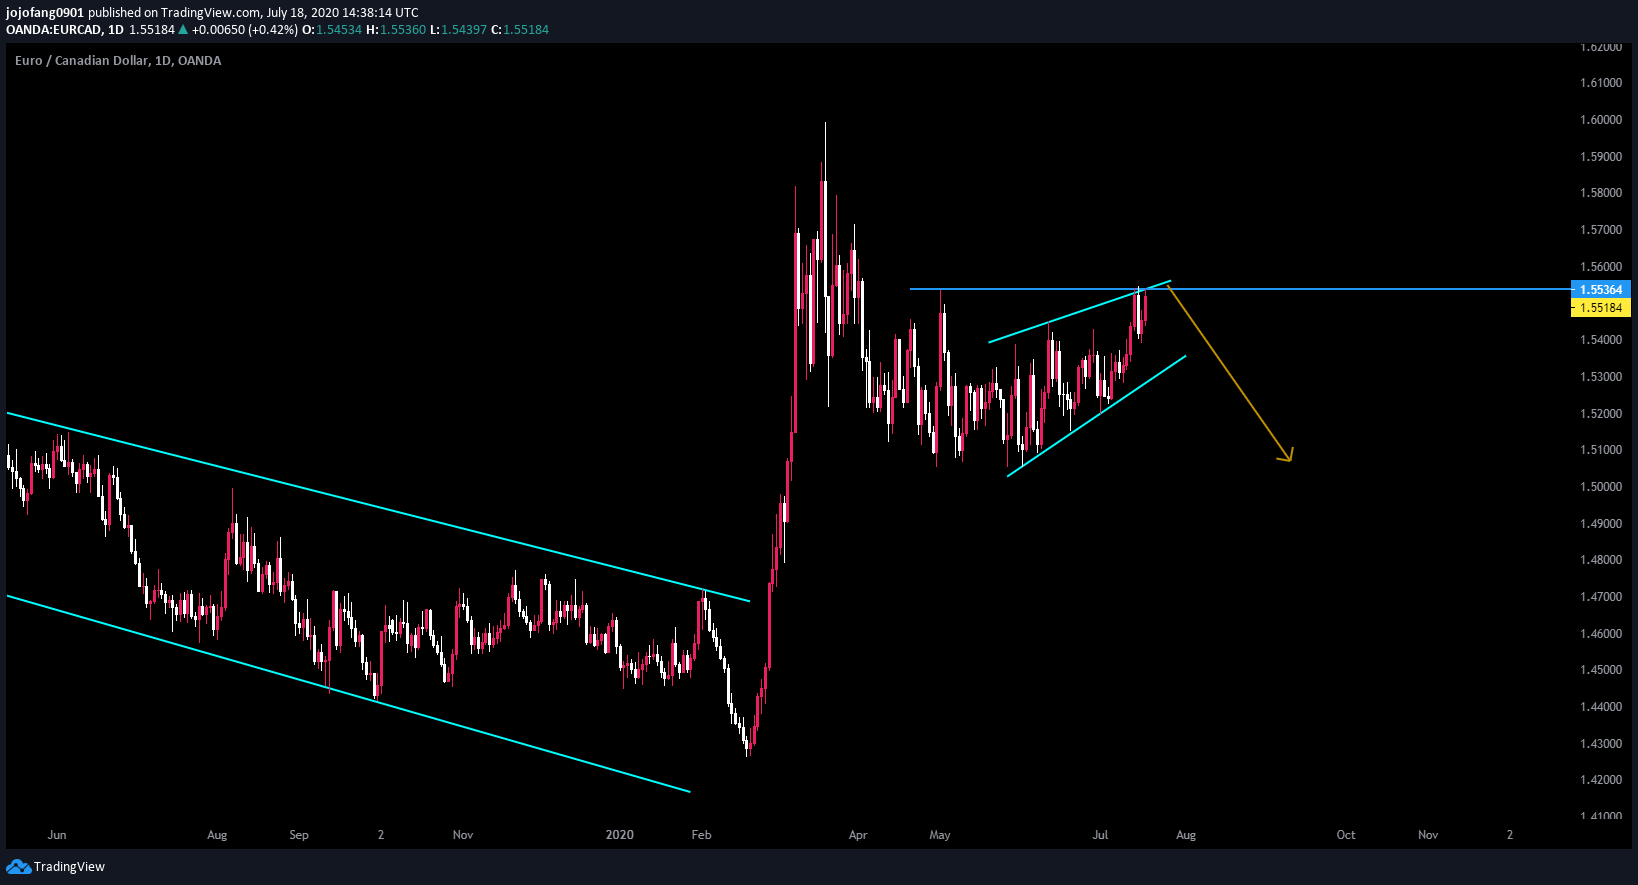The width and height of the screenshot is (1638, 885).
Task: Click the open value O:1.54534
Action: click(x=332, y=29)
